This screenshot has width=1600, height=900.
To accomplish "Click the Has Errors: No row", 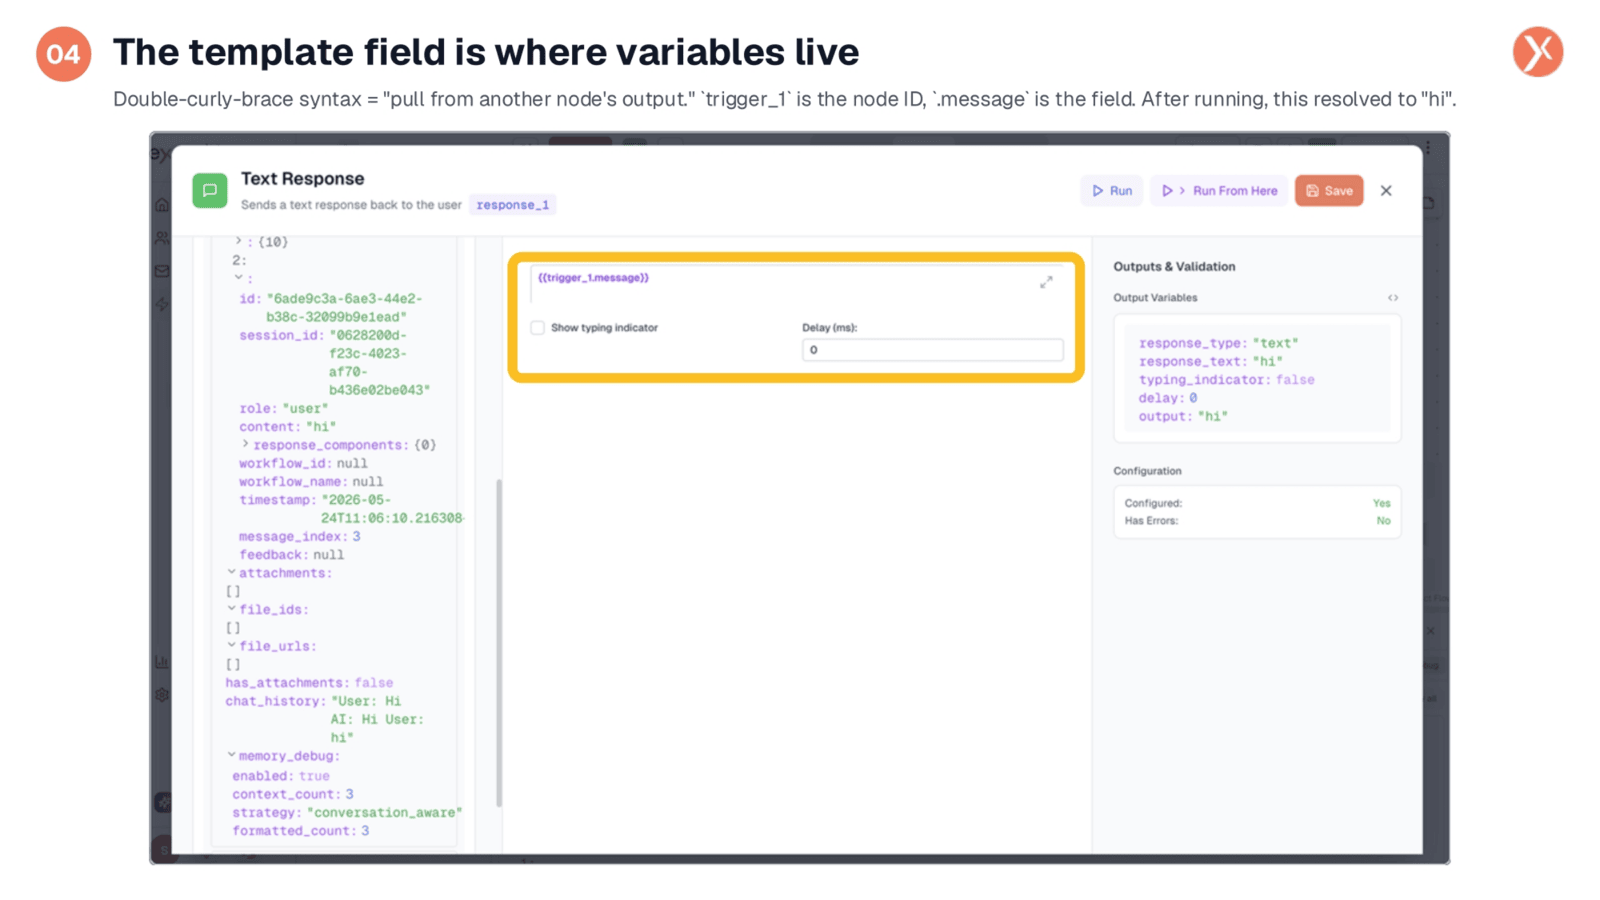I will [x=1257, y=521].
